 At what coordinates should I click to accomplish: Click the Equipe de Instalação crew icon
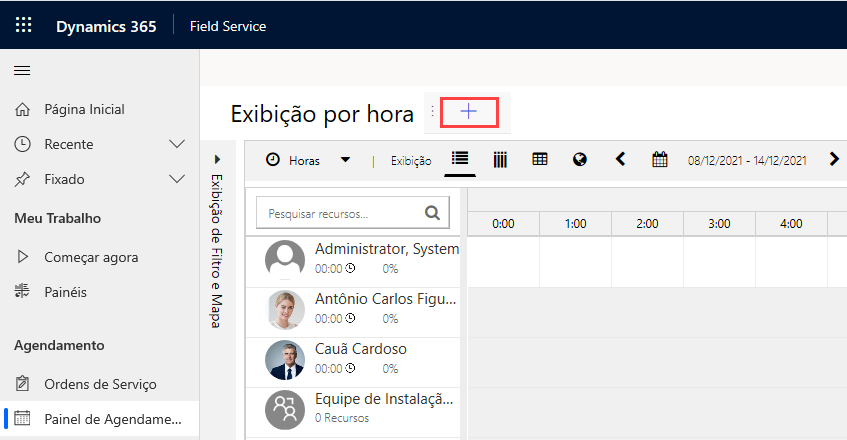285,410
